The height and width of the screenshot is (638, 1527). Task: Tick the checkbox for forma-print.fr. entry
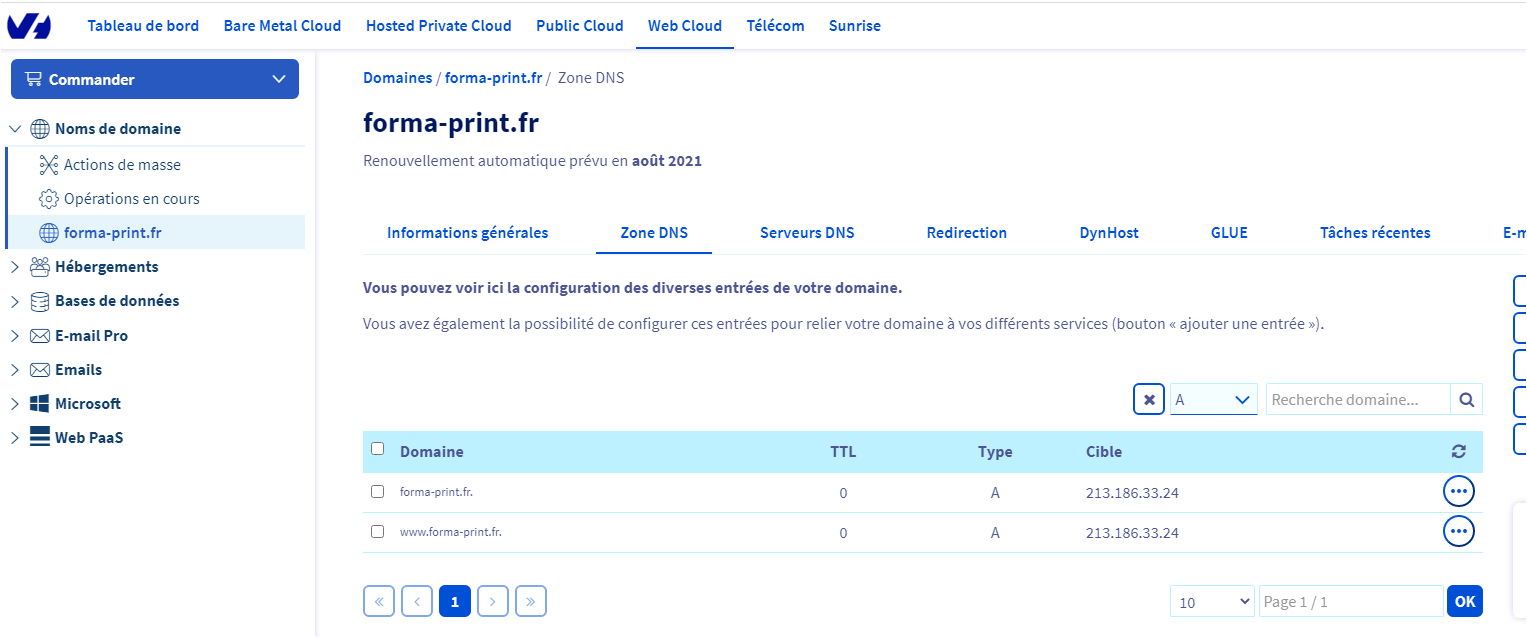377,492
